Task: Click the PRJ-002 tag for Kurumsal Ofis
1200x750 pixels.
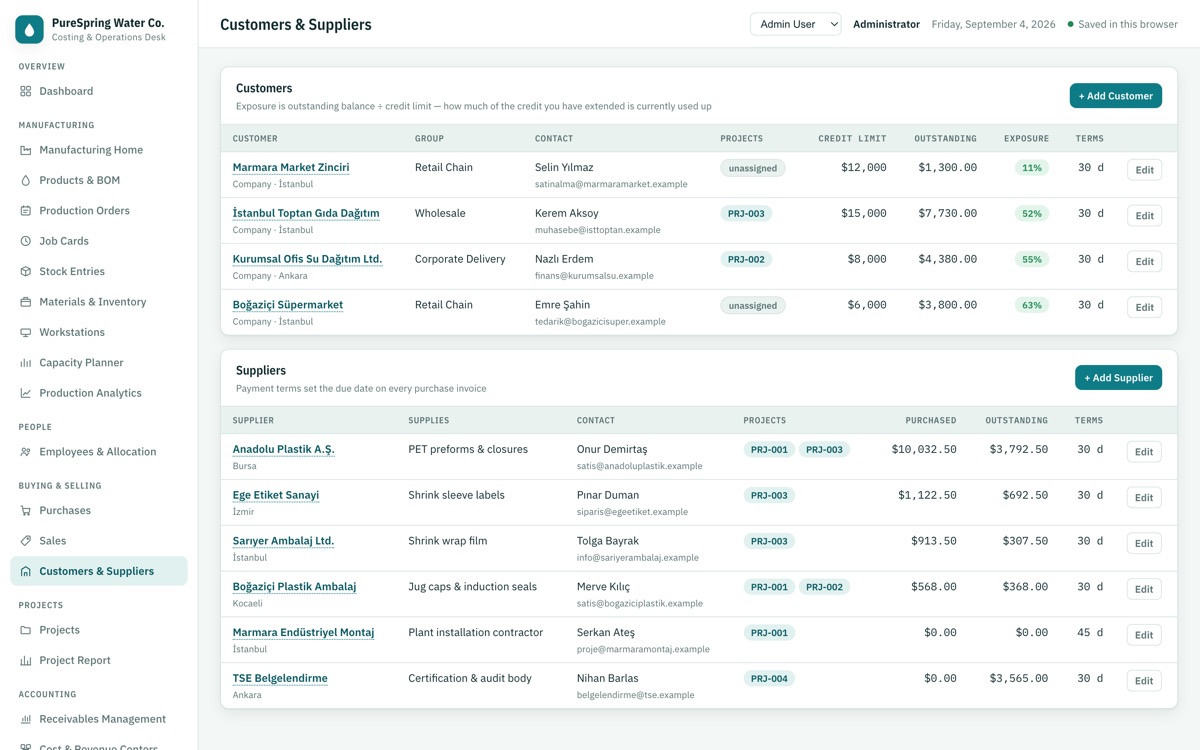Action: pos(746,259)
